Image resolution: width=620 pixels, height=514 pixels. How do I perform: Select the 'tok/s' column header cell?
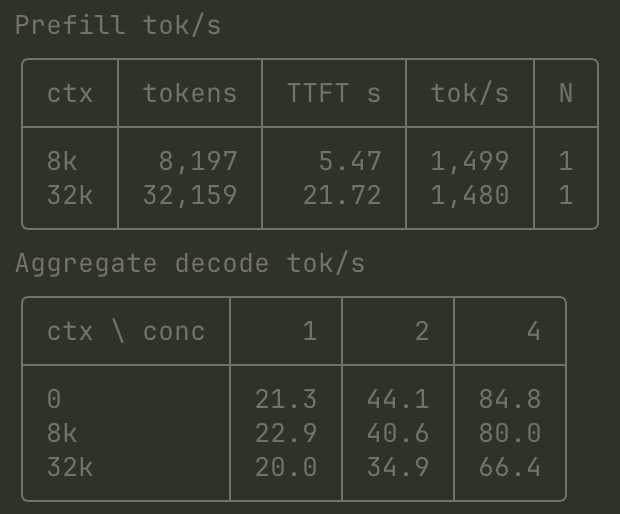coord(470,94)
